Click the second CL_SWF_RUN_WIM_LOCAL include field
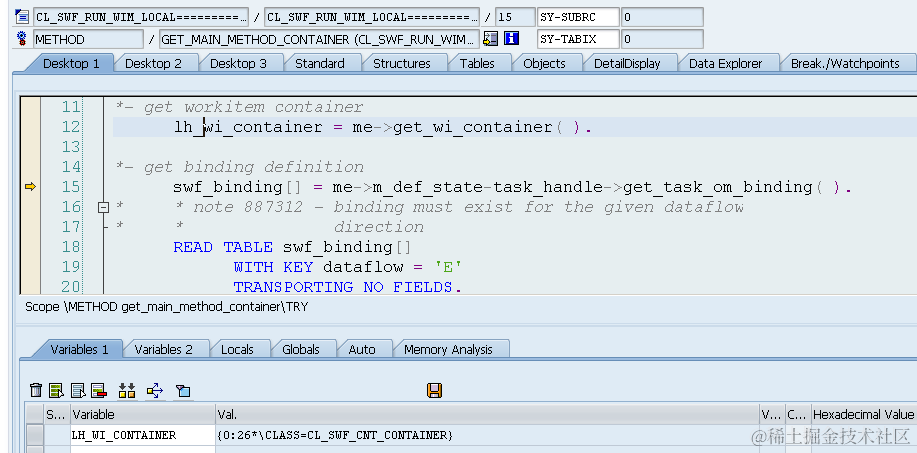917x453 pixels. point(372,17)
